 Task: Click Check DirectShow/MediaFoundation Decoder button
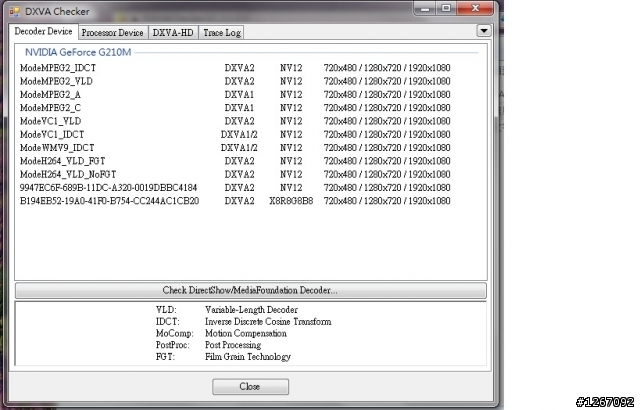point(251,290)
